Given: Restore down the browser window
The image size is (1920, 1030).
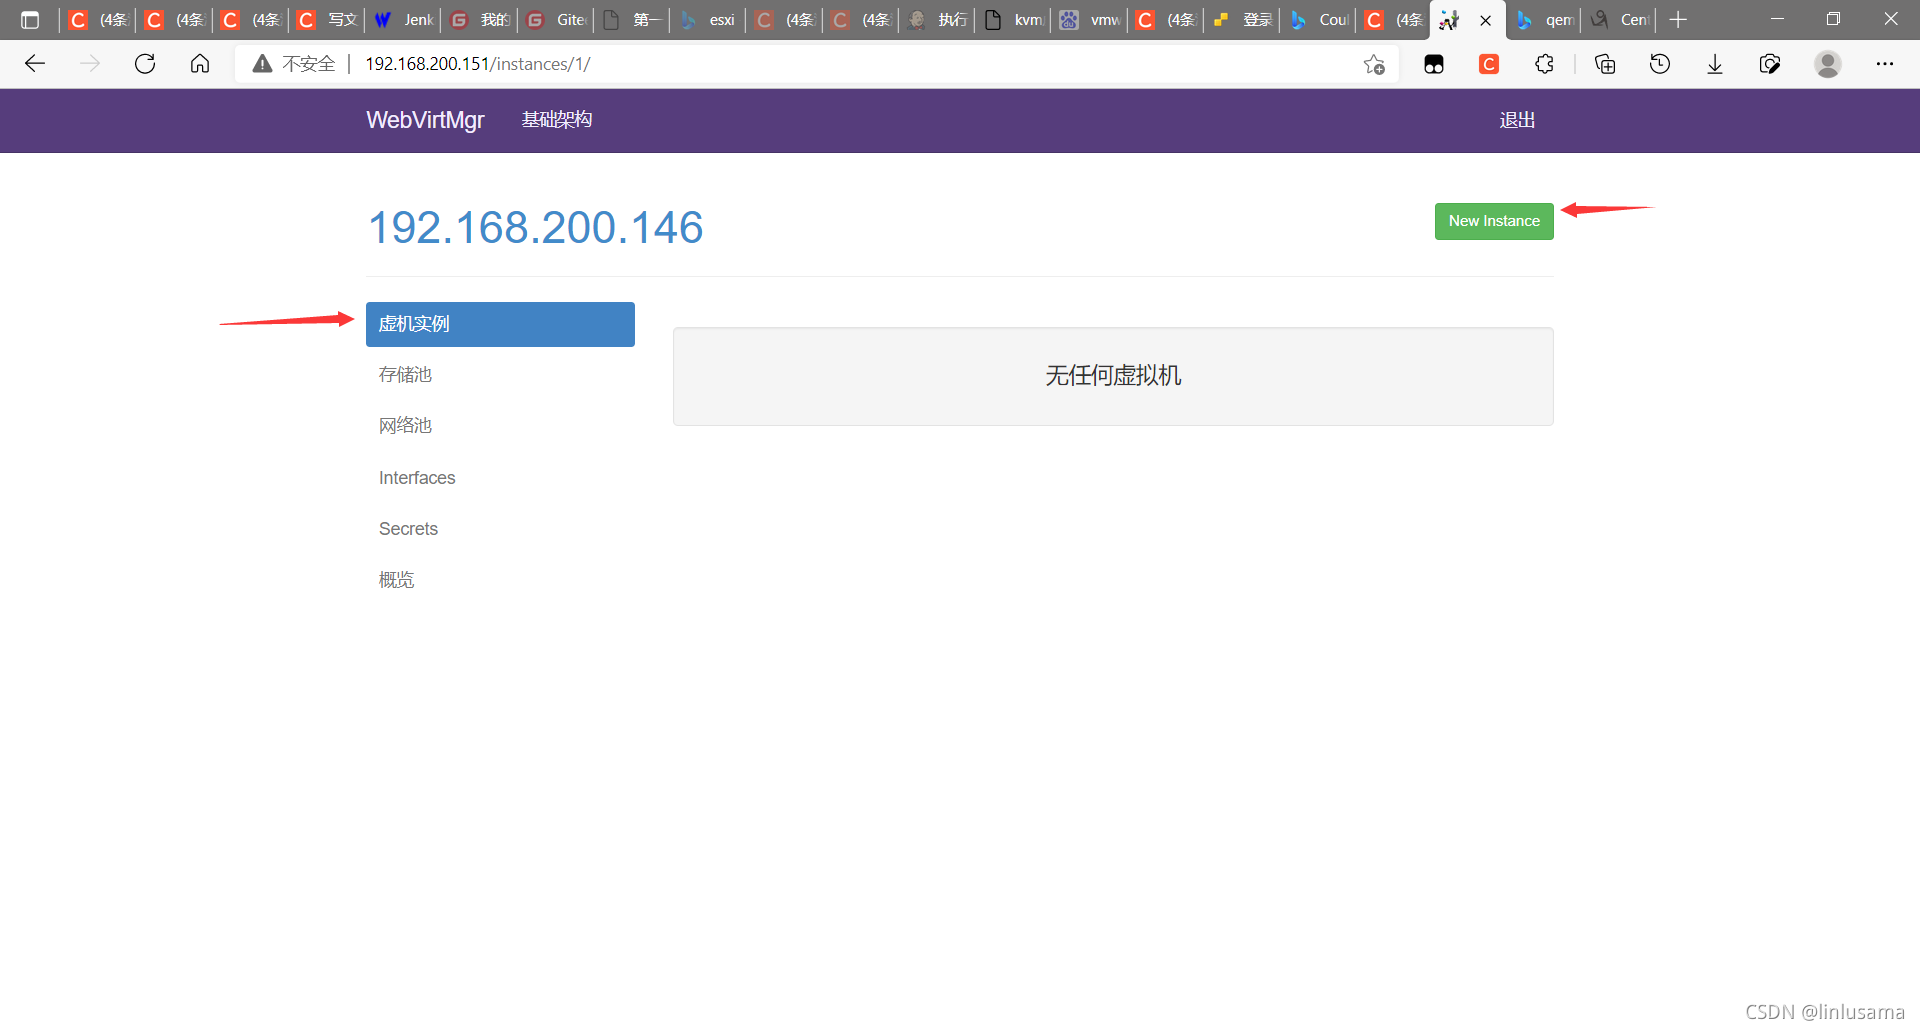Looking at the screenshot, I should pos(1833,19).
